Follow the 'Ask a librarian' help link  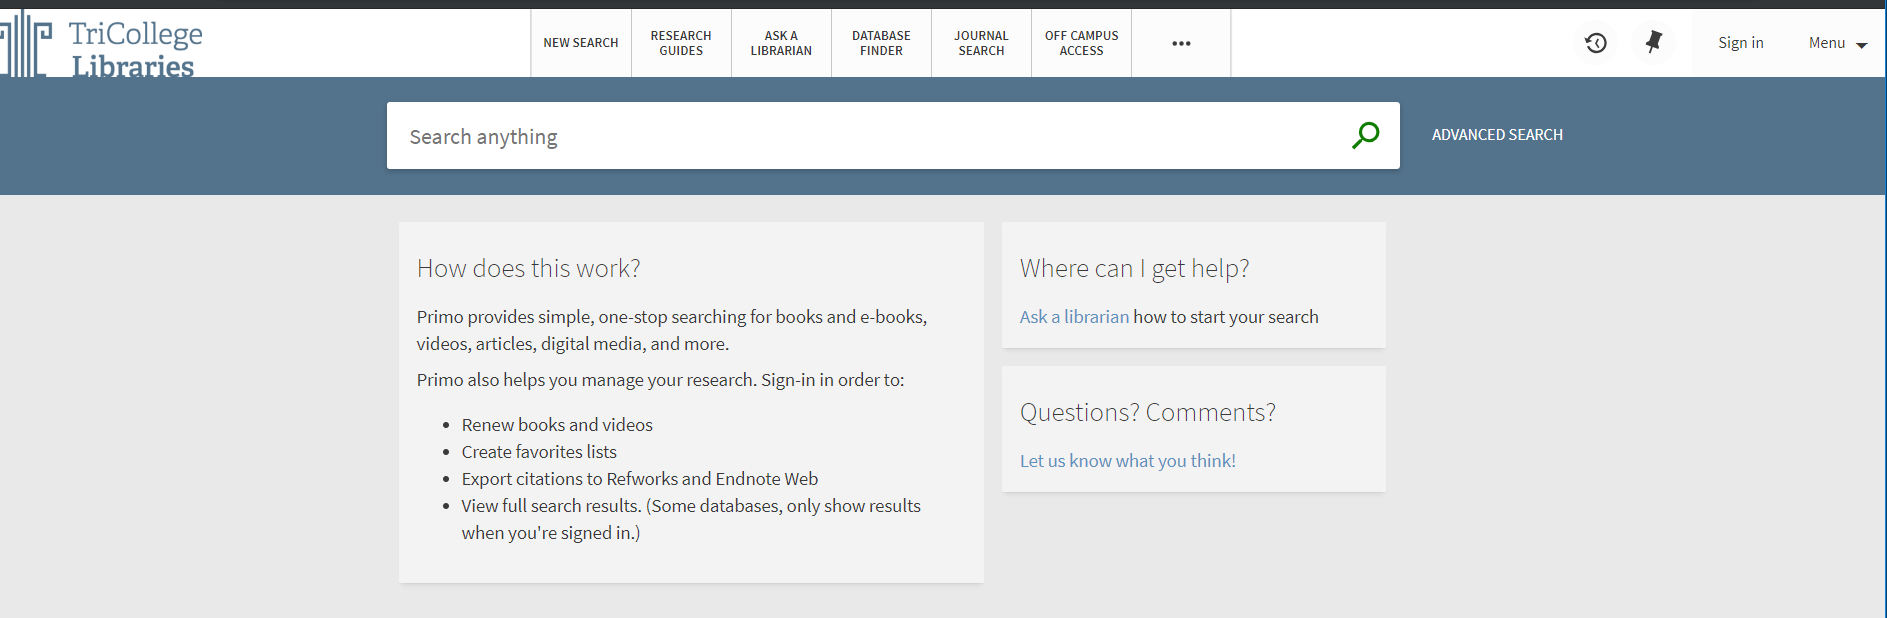tap(1074, 317)
